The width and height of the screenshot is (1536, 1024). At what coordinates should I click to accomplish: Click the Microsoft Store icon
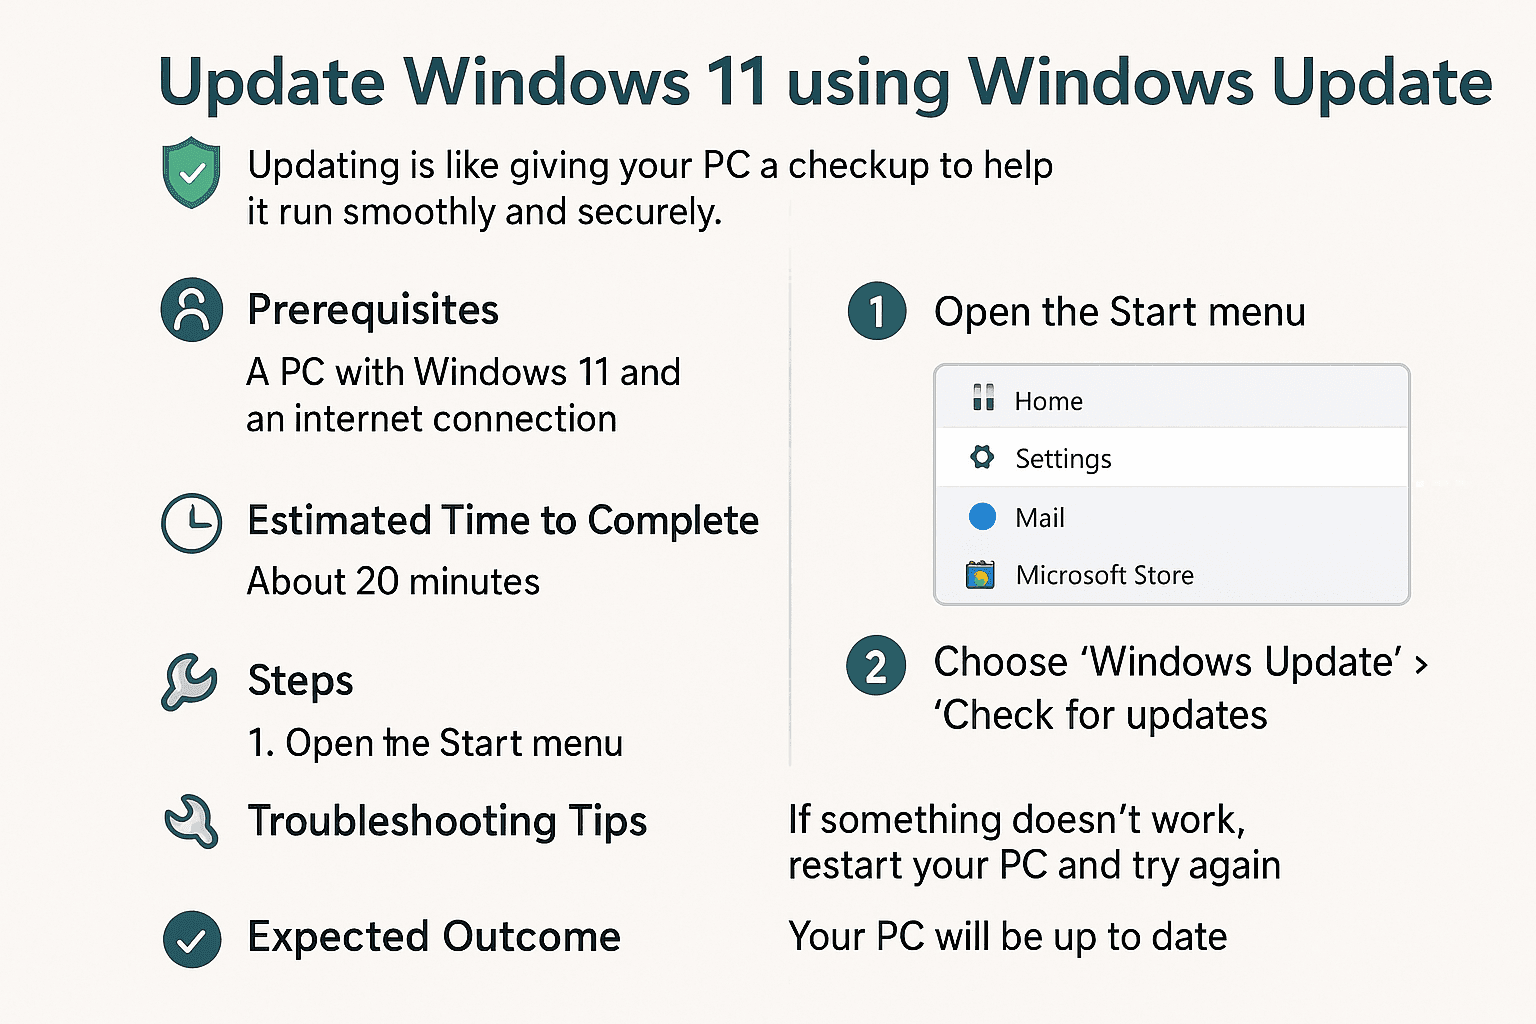tap(980, 575)
